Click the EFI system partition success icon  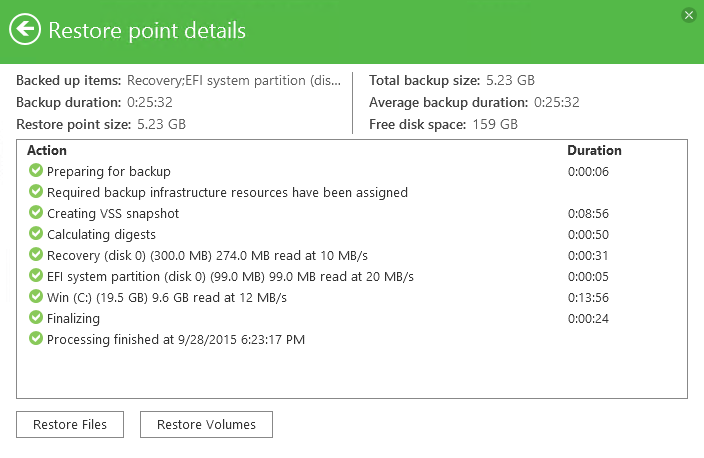[x=36, y=275]
